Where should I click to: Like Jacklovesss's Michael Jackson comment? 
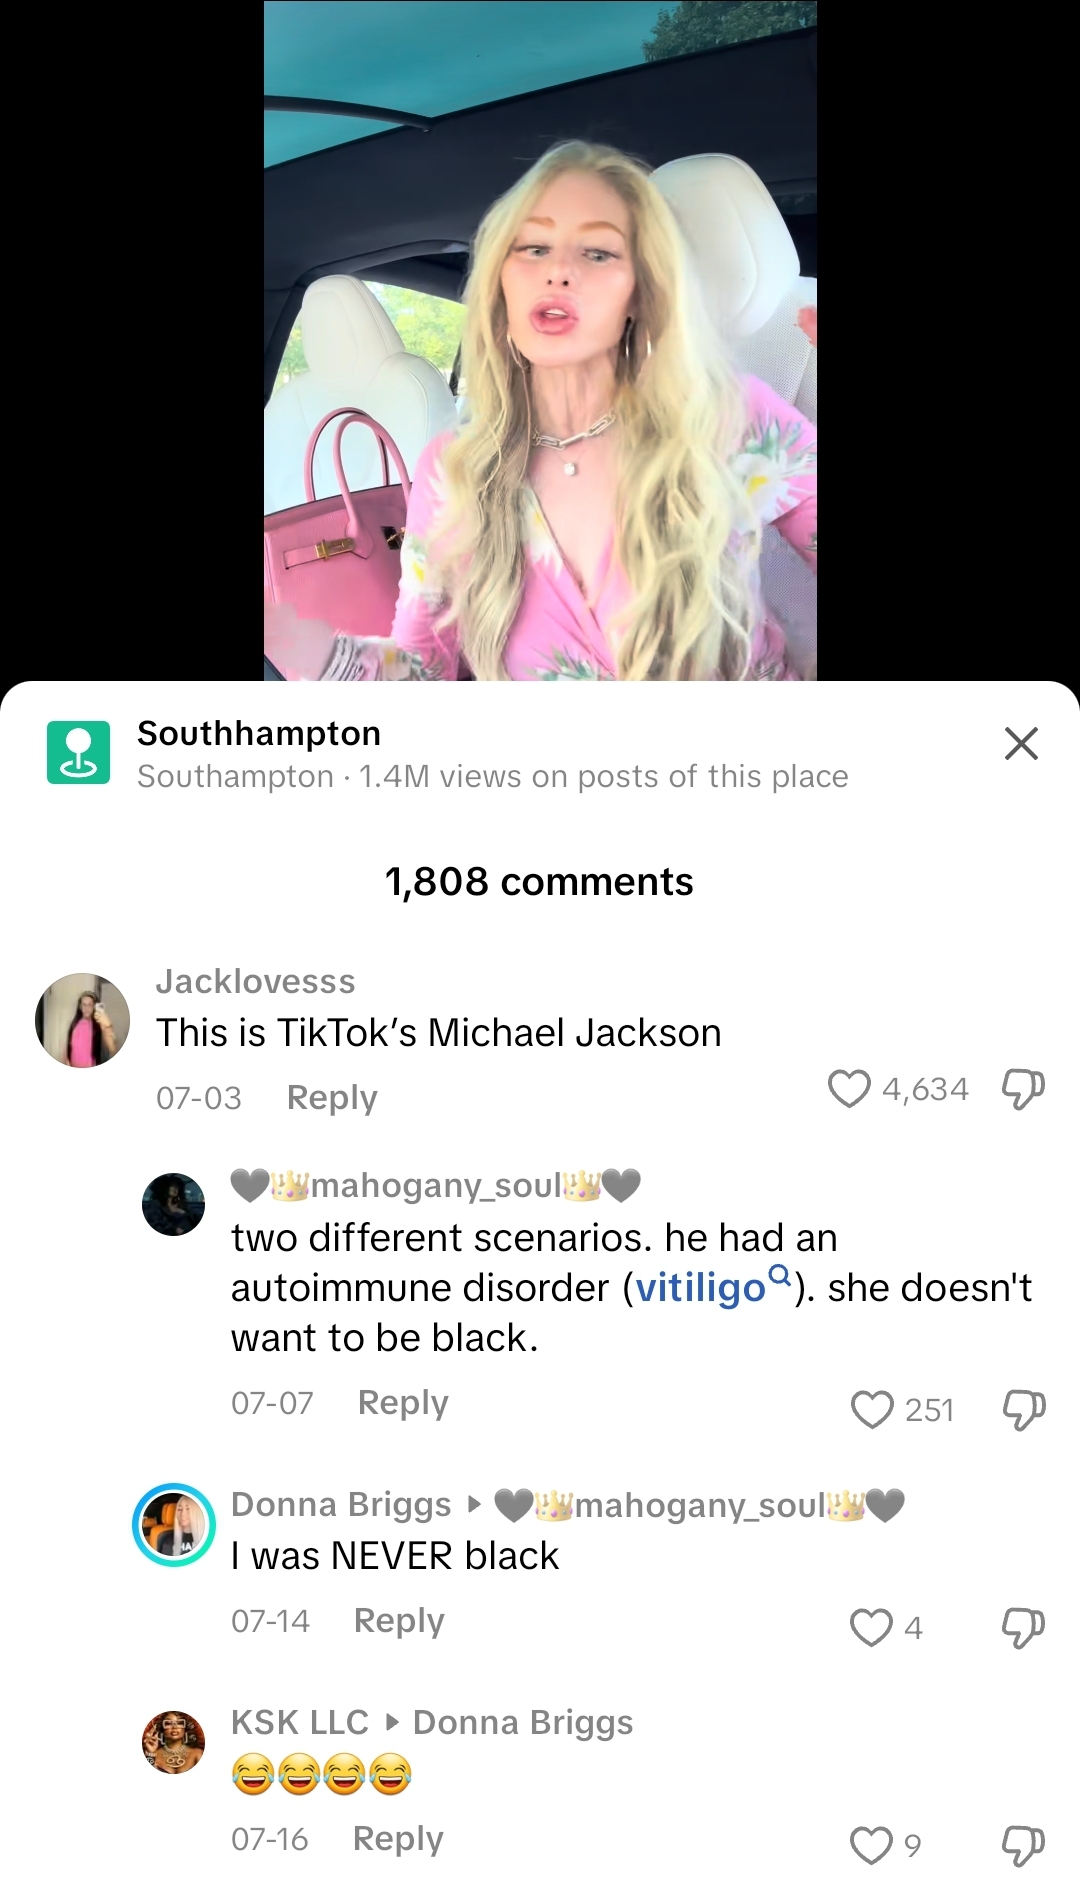[849, 1088]
